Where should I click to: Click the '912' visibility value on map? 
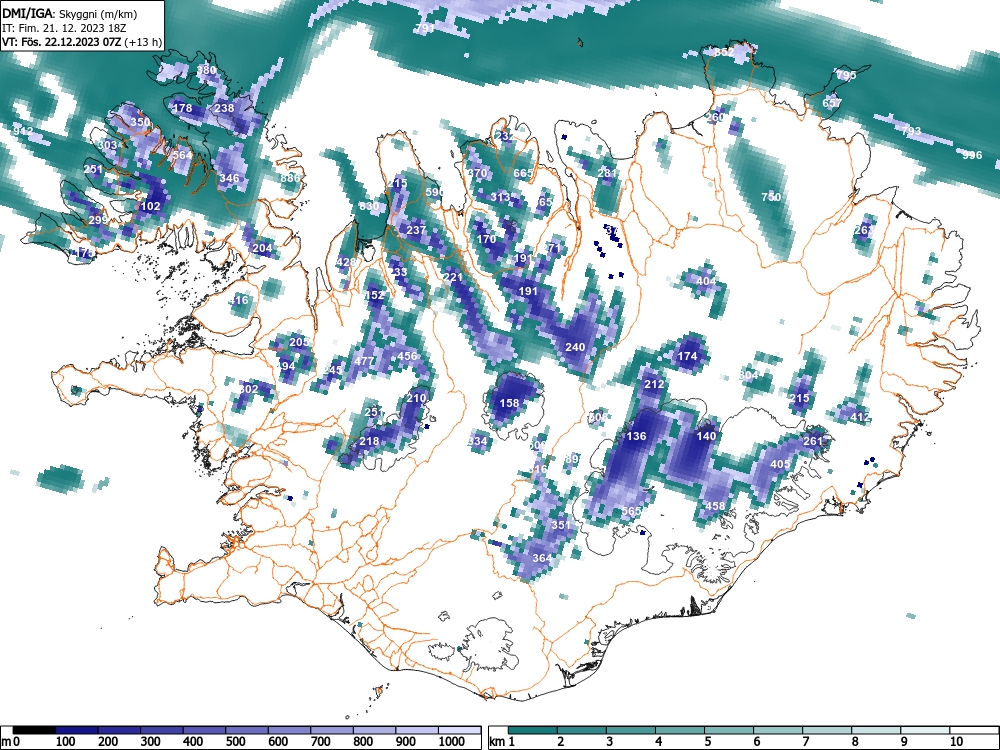tap(23, 131)
